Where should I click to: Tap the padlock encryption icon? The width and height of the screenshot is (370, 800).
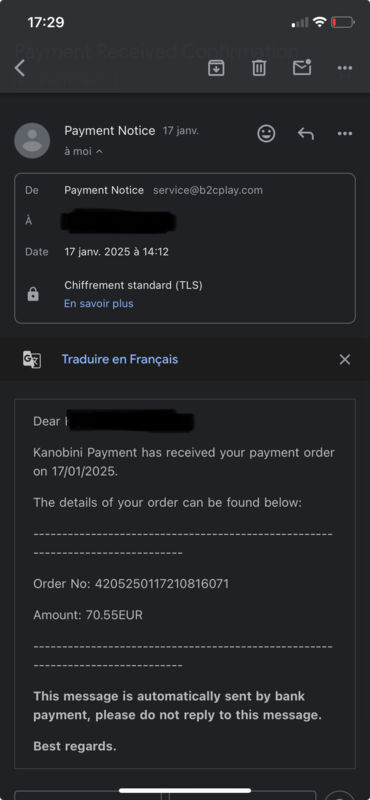pyautogui.click(x=33, y=294)
